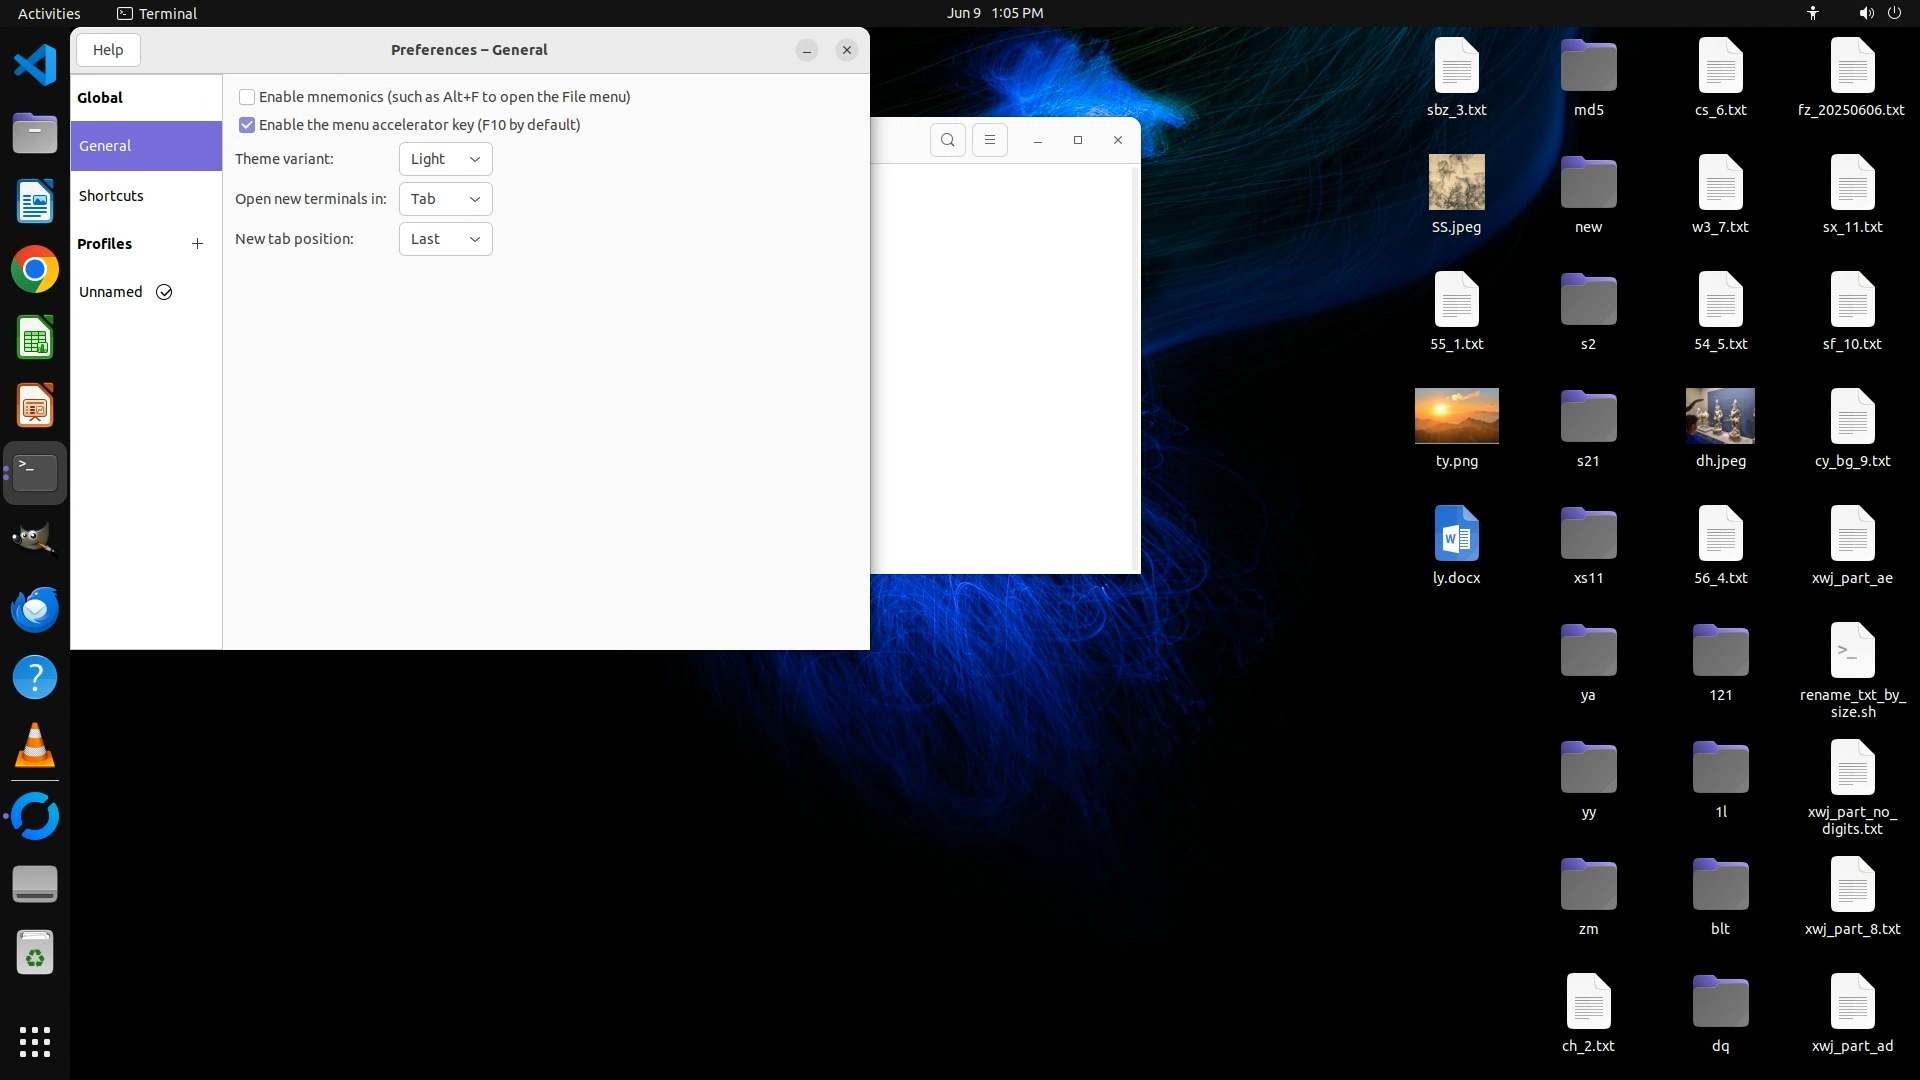
Task: Expand the New tab position dropdown
Action: point(445,239)
